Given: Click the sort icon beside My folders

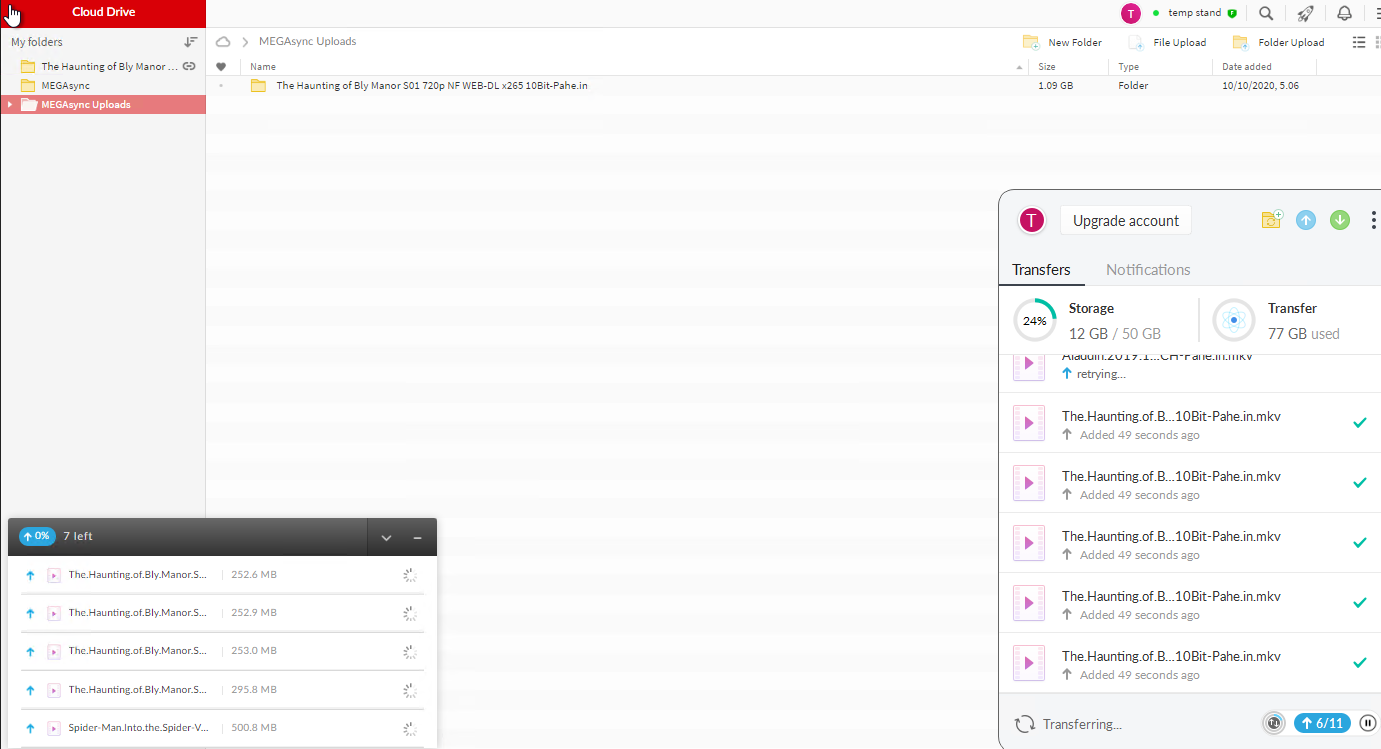Looking at the screenshot, I should click(191, 42).
